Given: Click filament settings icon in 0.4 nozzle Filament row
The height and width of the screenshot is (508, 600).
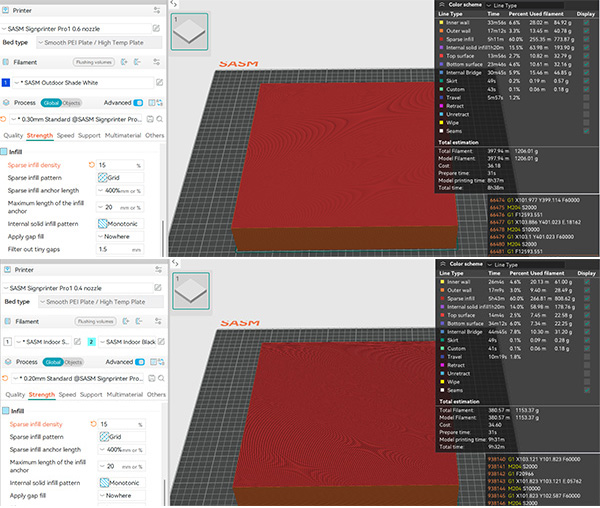Looking at the screenshot, I should (x=158, y=321).
